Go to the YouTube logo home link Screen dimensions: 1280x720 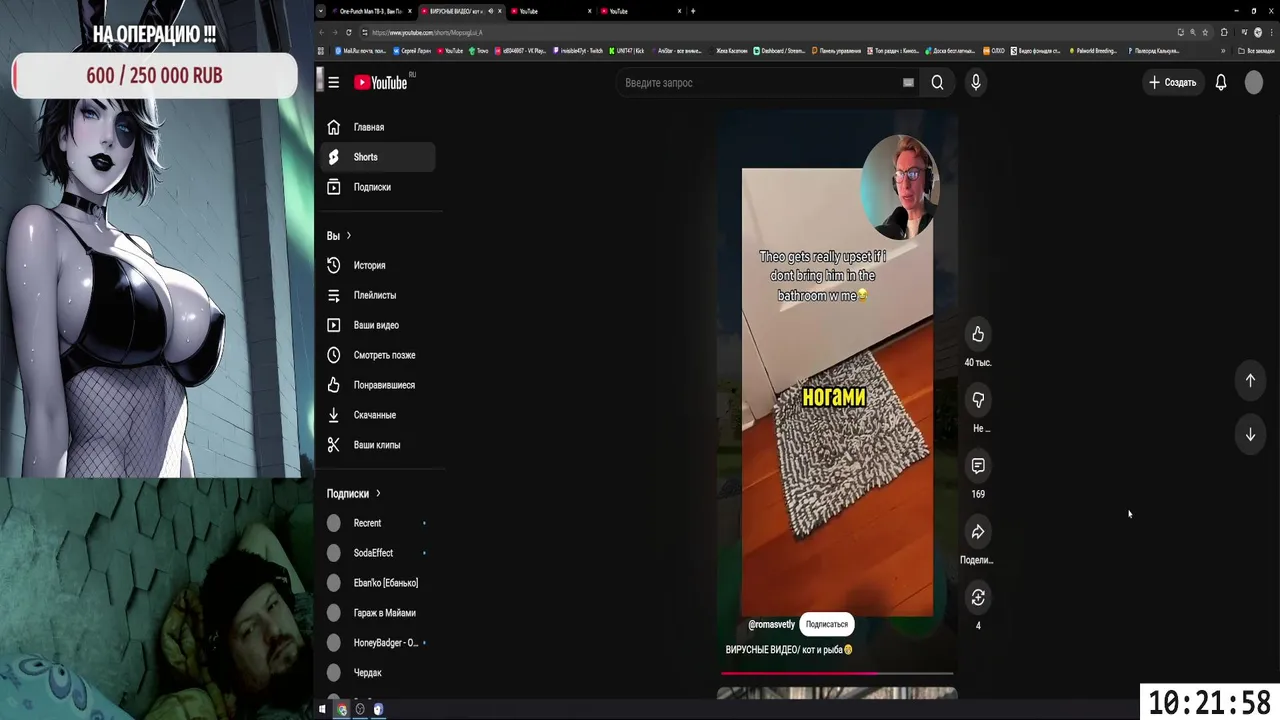pos(381,83)
